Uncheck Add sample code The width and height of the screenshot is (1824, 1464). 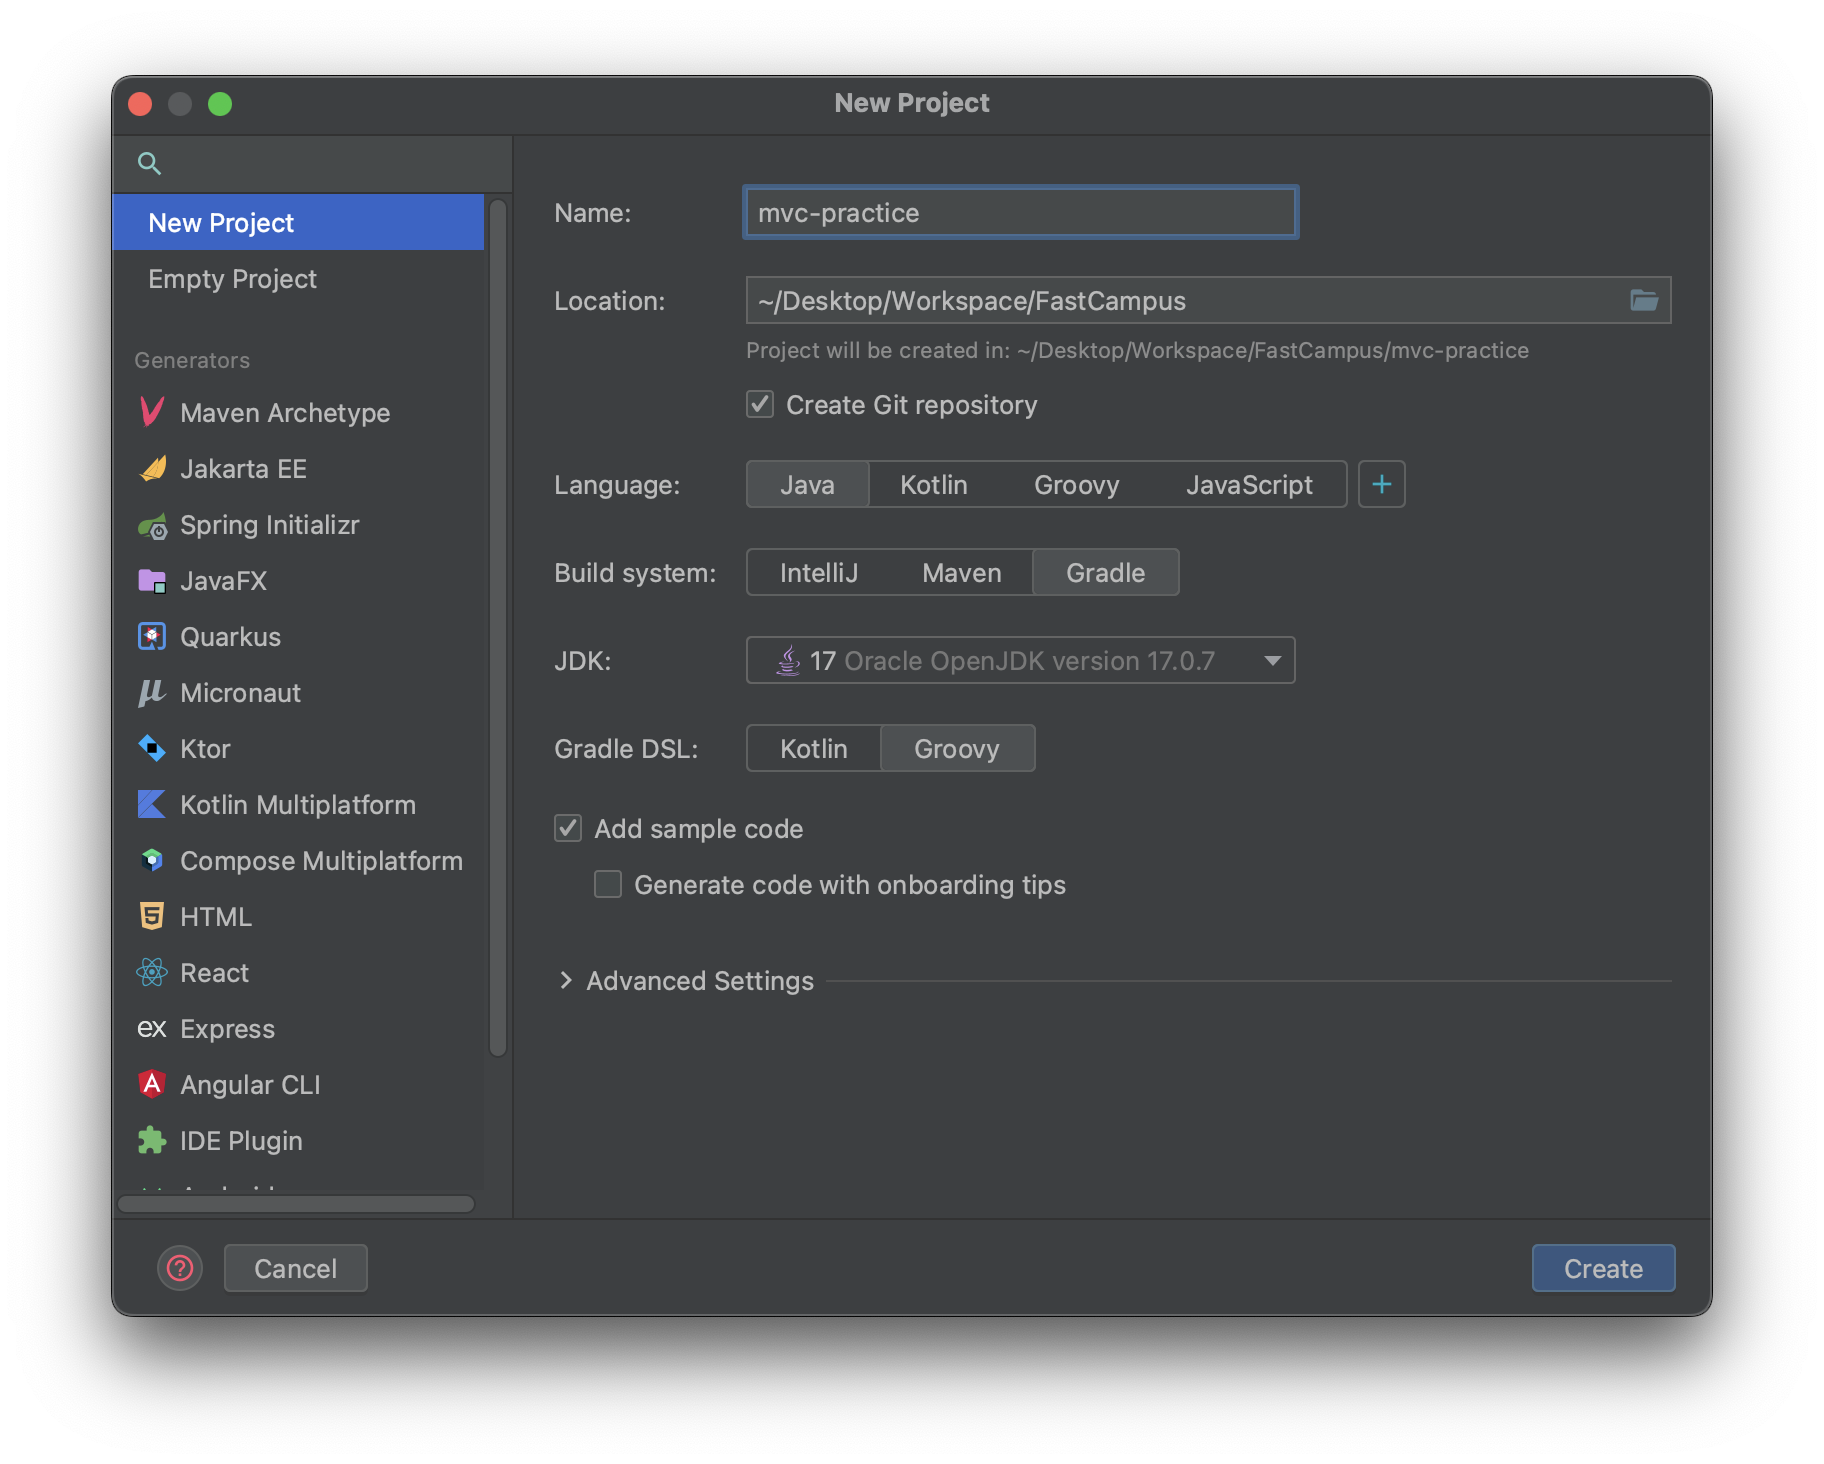click(x=568, y=828)
